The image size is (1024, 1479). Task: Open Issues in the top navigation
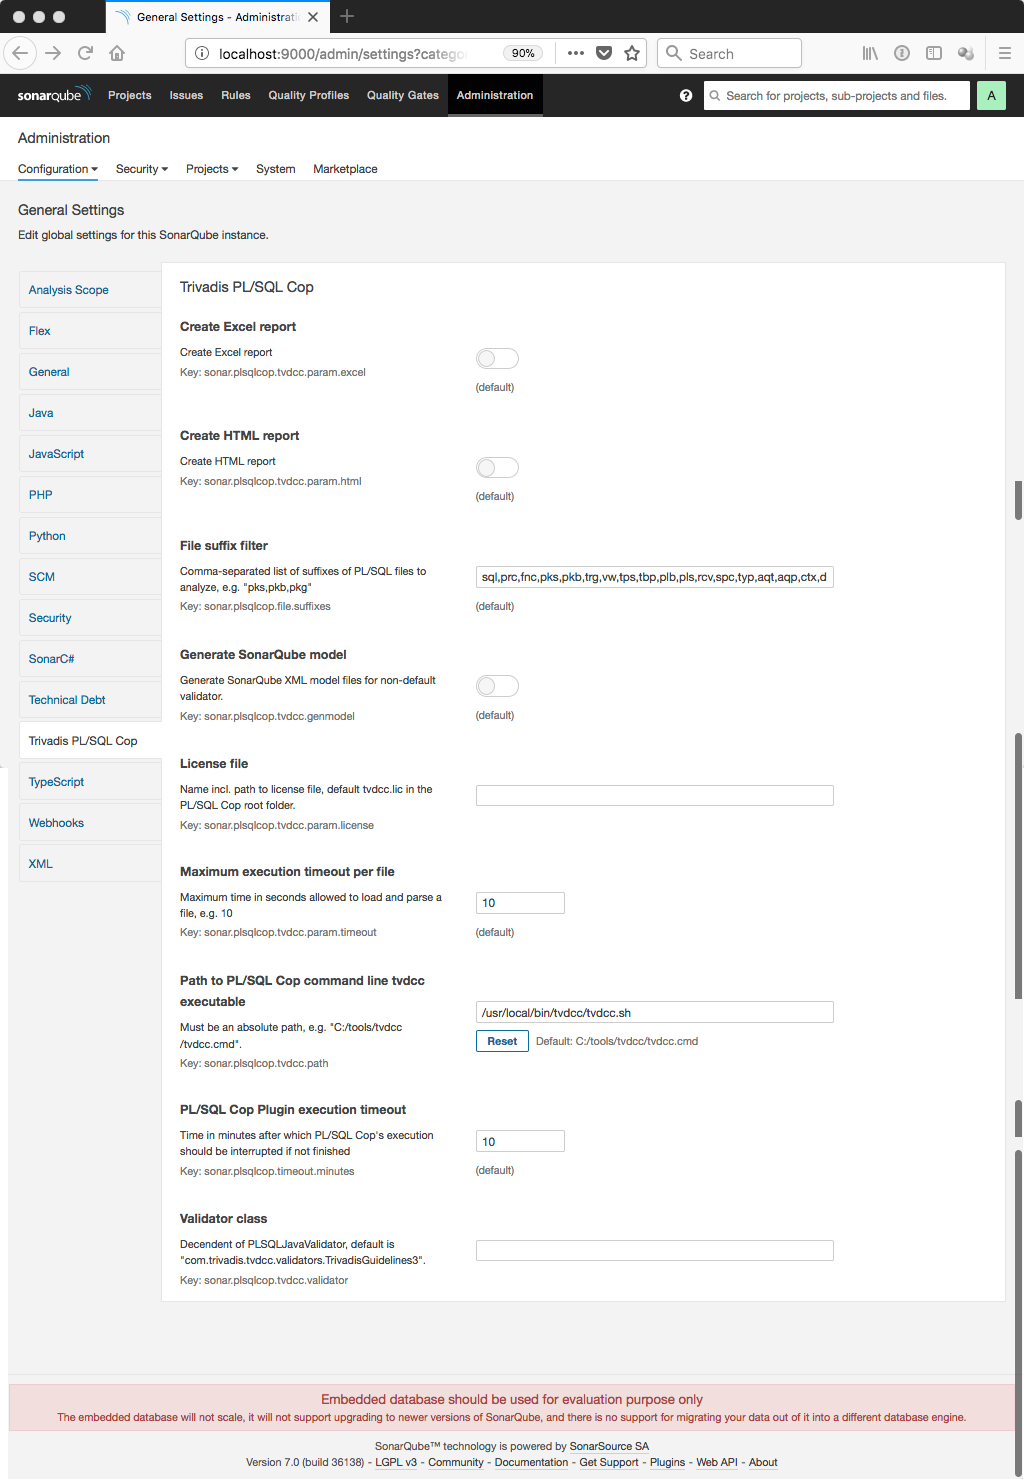186,95
